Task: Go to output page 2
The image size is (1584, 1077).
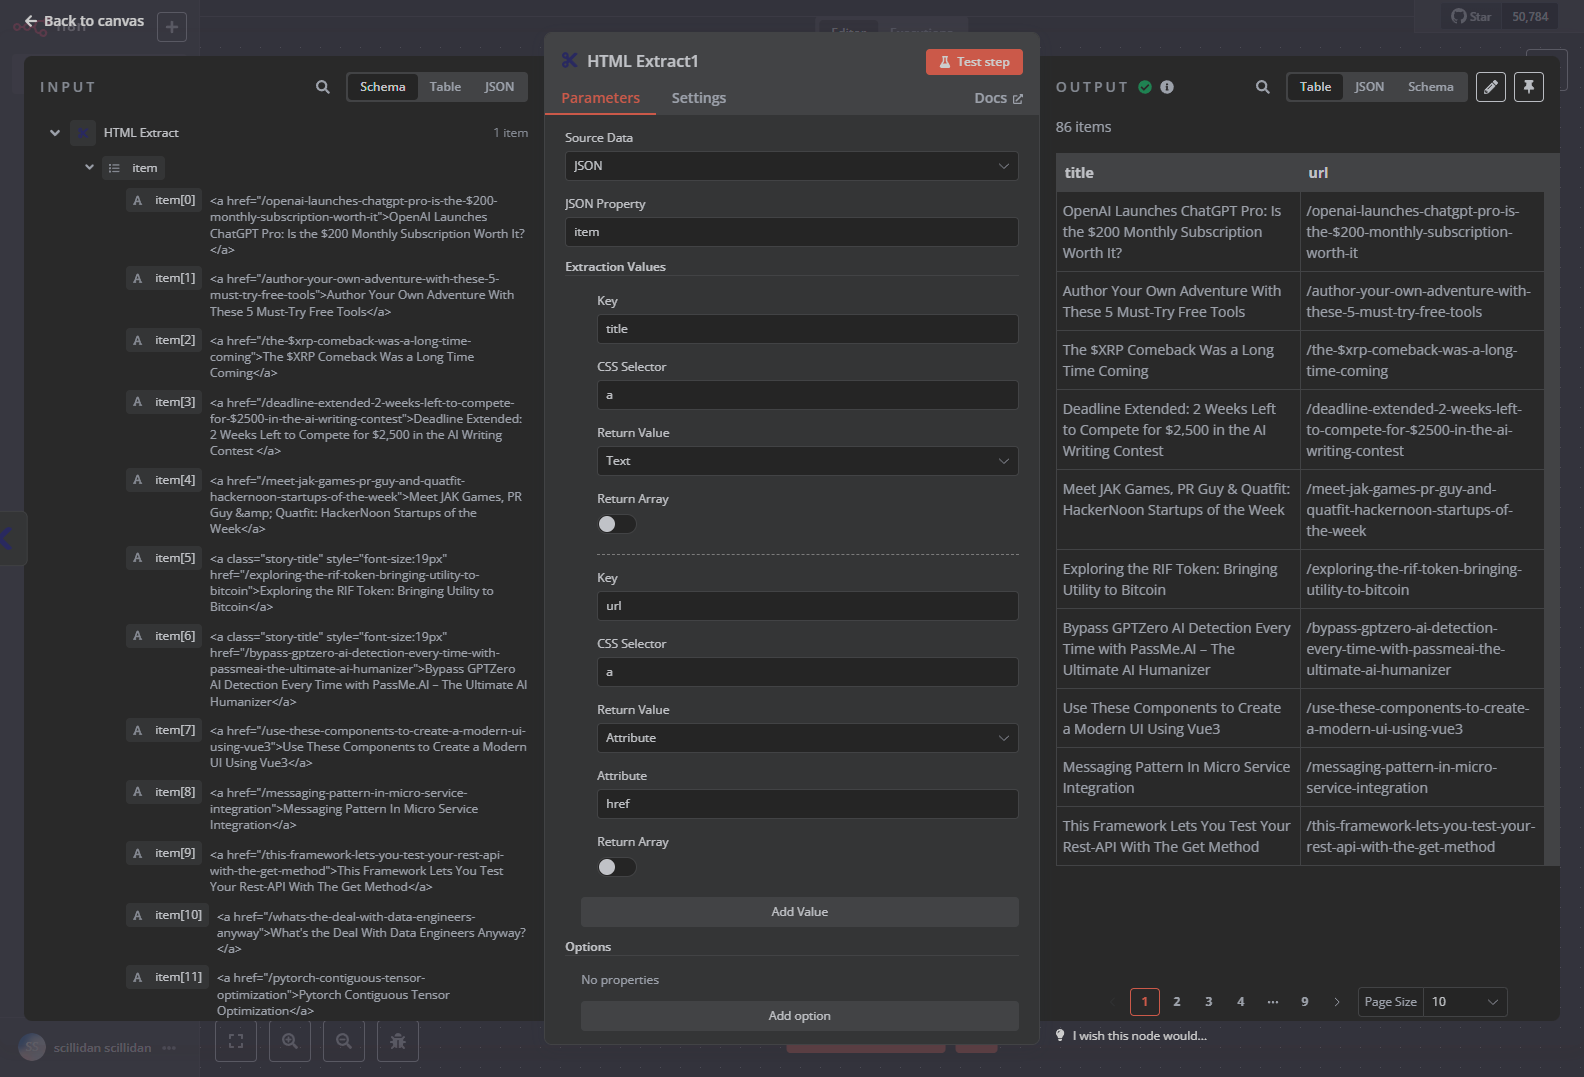Action: point(1177,1002)
